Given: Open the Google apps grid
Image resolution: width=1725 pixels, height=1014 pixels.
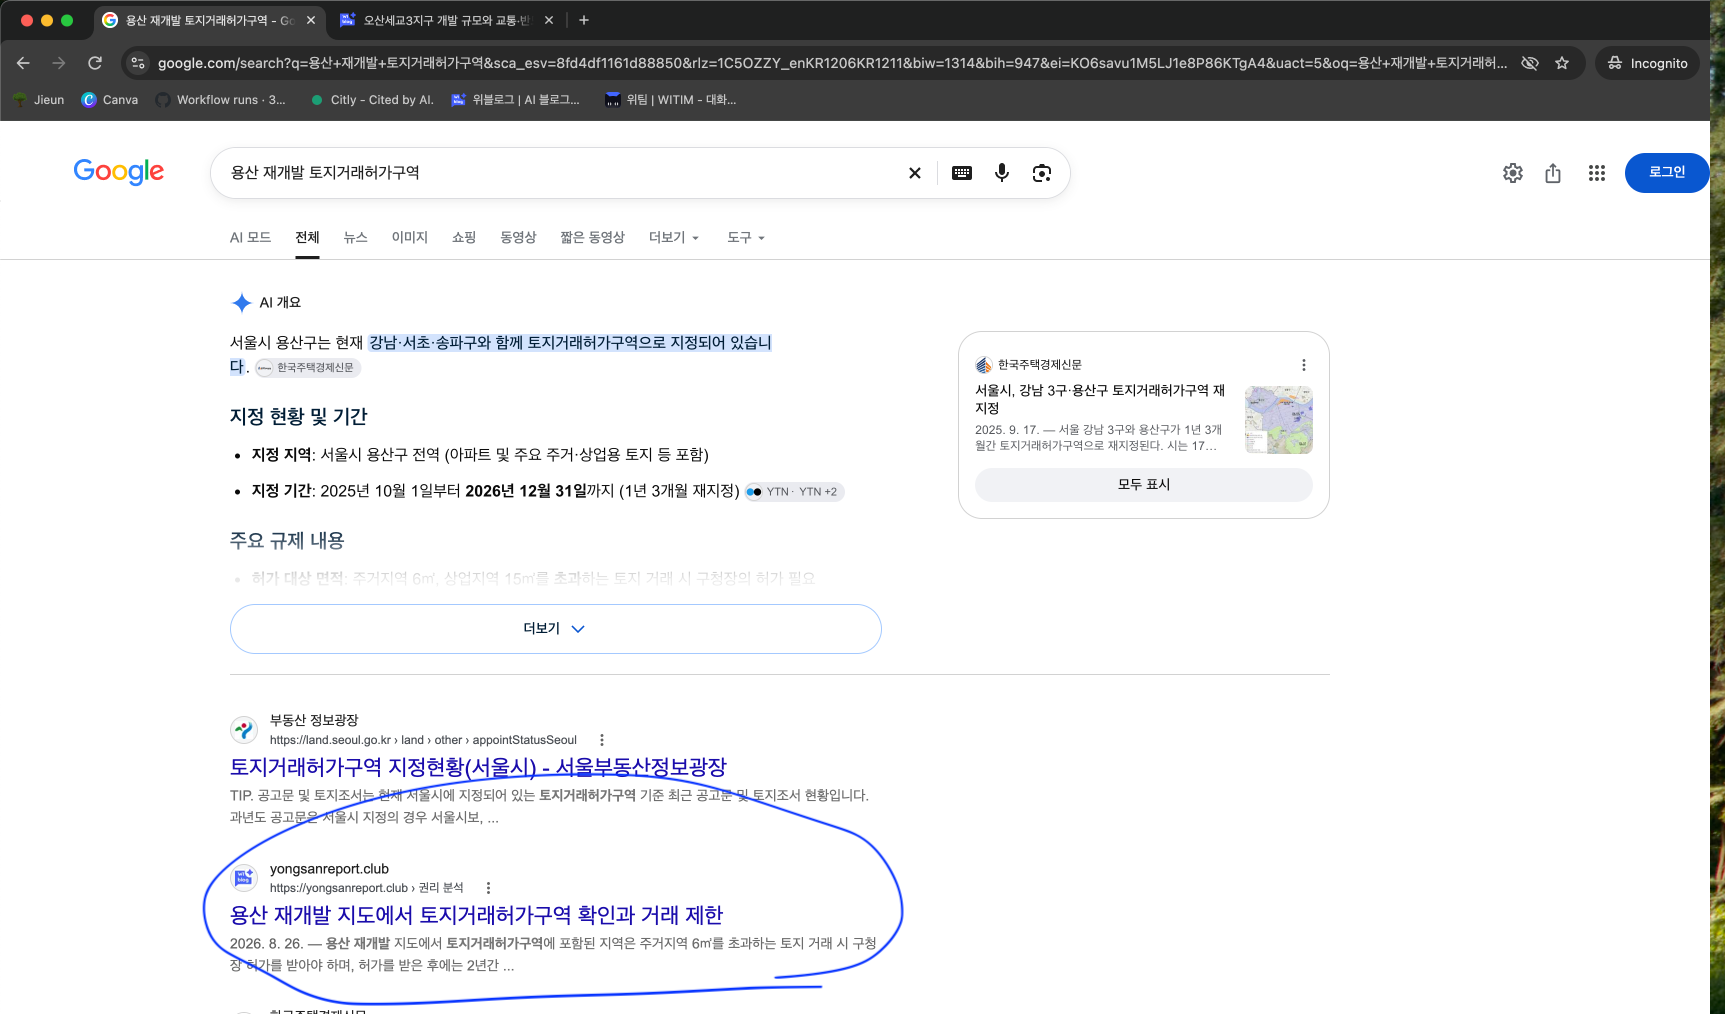Looking at the screenshot, I should [x=1597, y=173].
